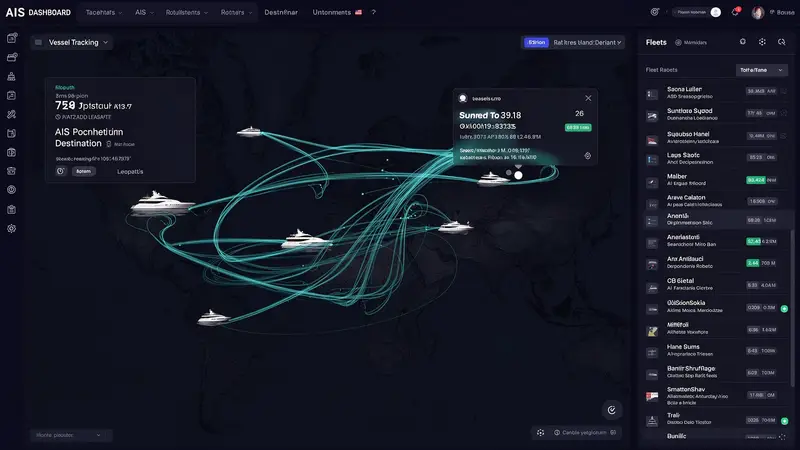Click the shield icon in Fleets header
800x450 pixels.
point(743,42)
